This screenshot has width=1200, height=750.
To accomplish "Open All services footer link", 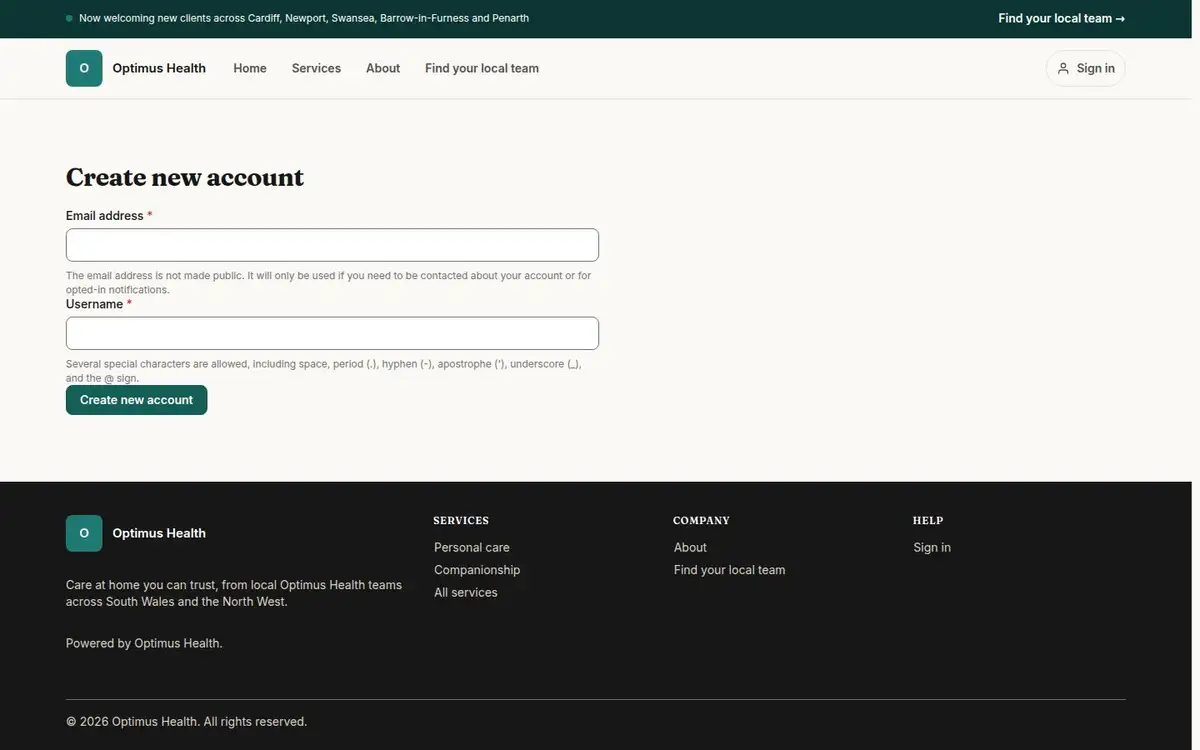I will click(466, 592).
